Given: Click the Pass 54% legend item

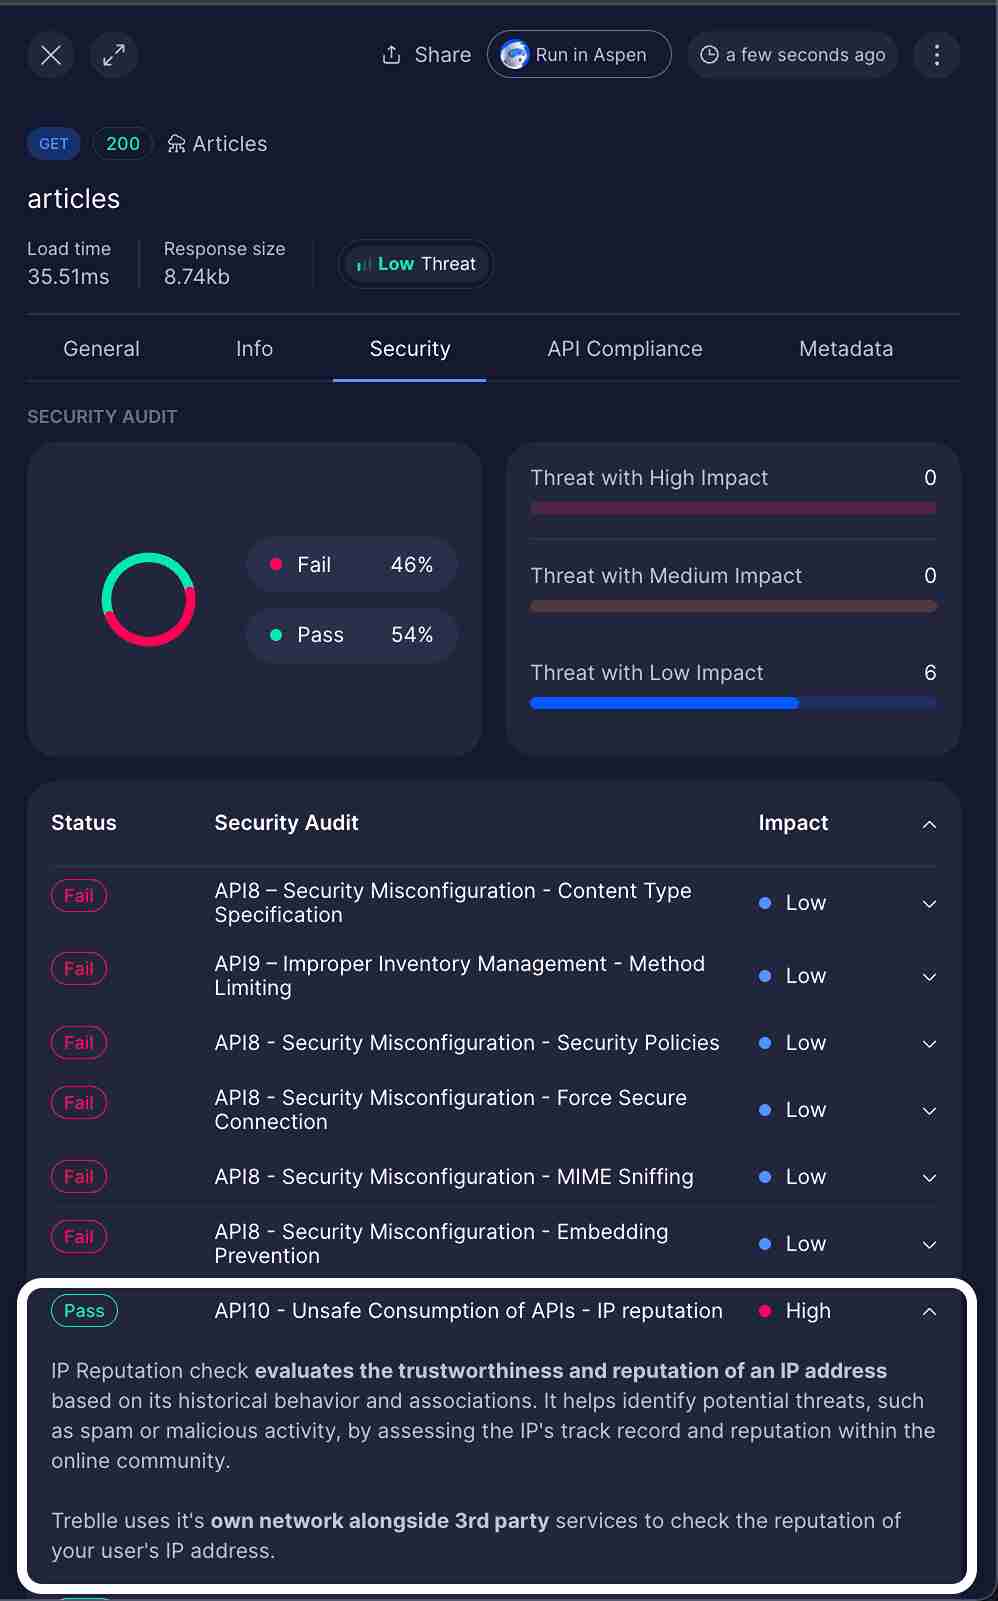Looking at the screenshot, I should (352, 635).
